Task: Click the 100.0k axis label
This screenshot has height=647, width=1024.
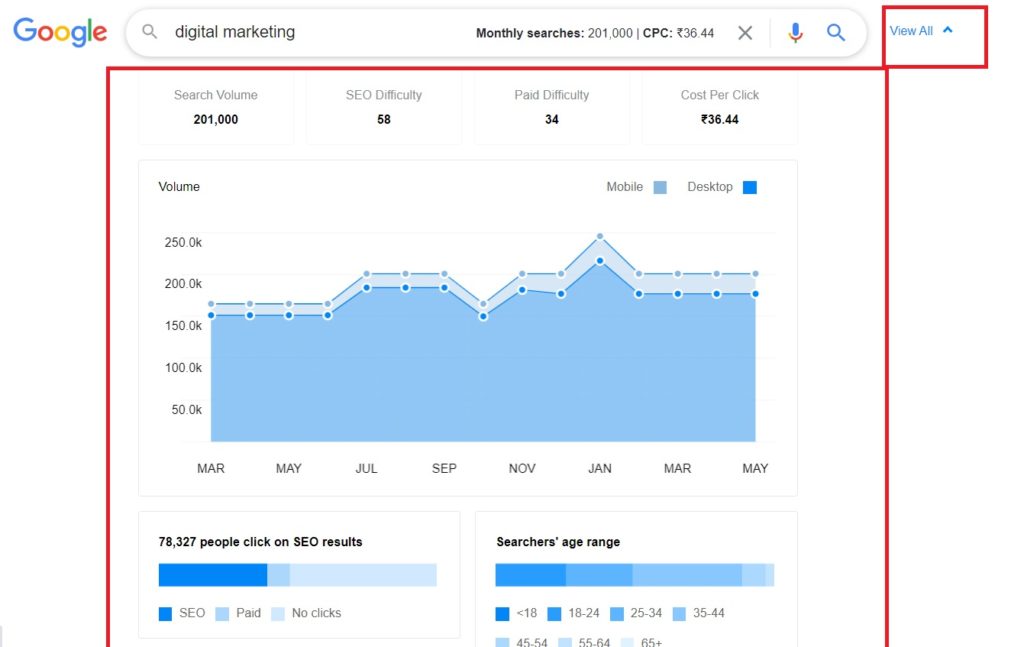Action: [x=183, y=368]
